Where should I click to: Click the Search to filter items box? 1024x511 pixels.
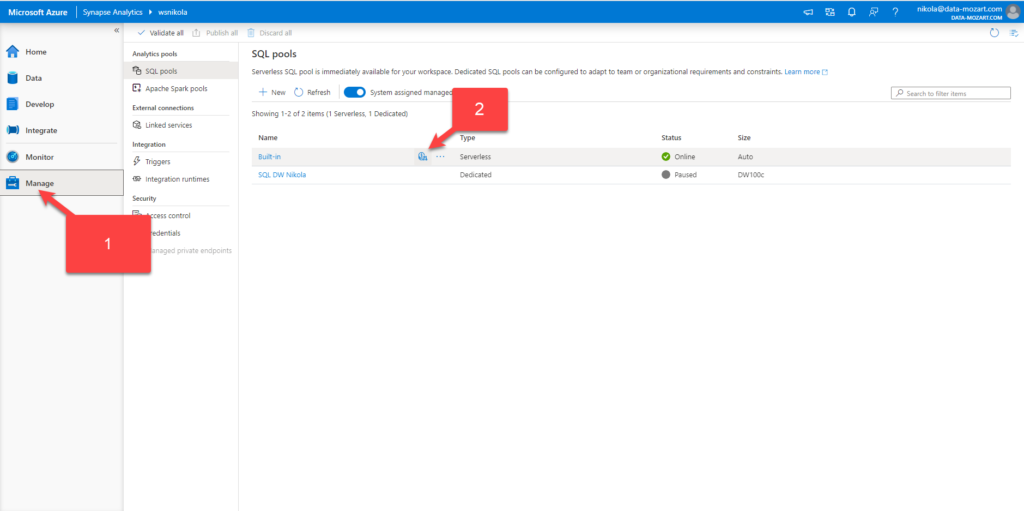950,93
